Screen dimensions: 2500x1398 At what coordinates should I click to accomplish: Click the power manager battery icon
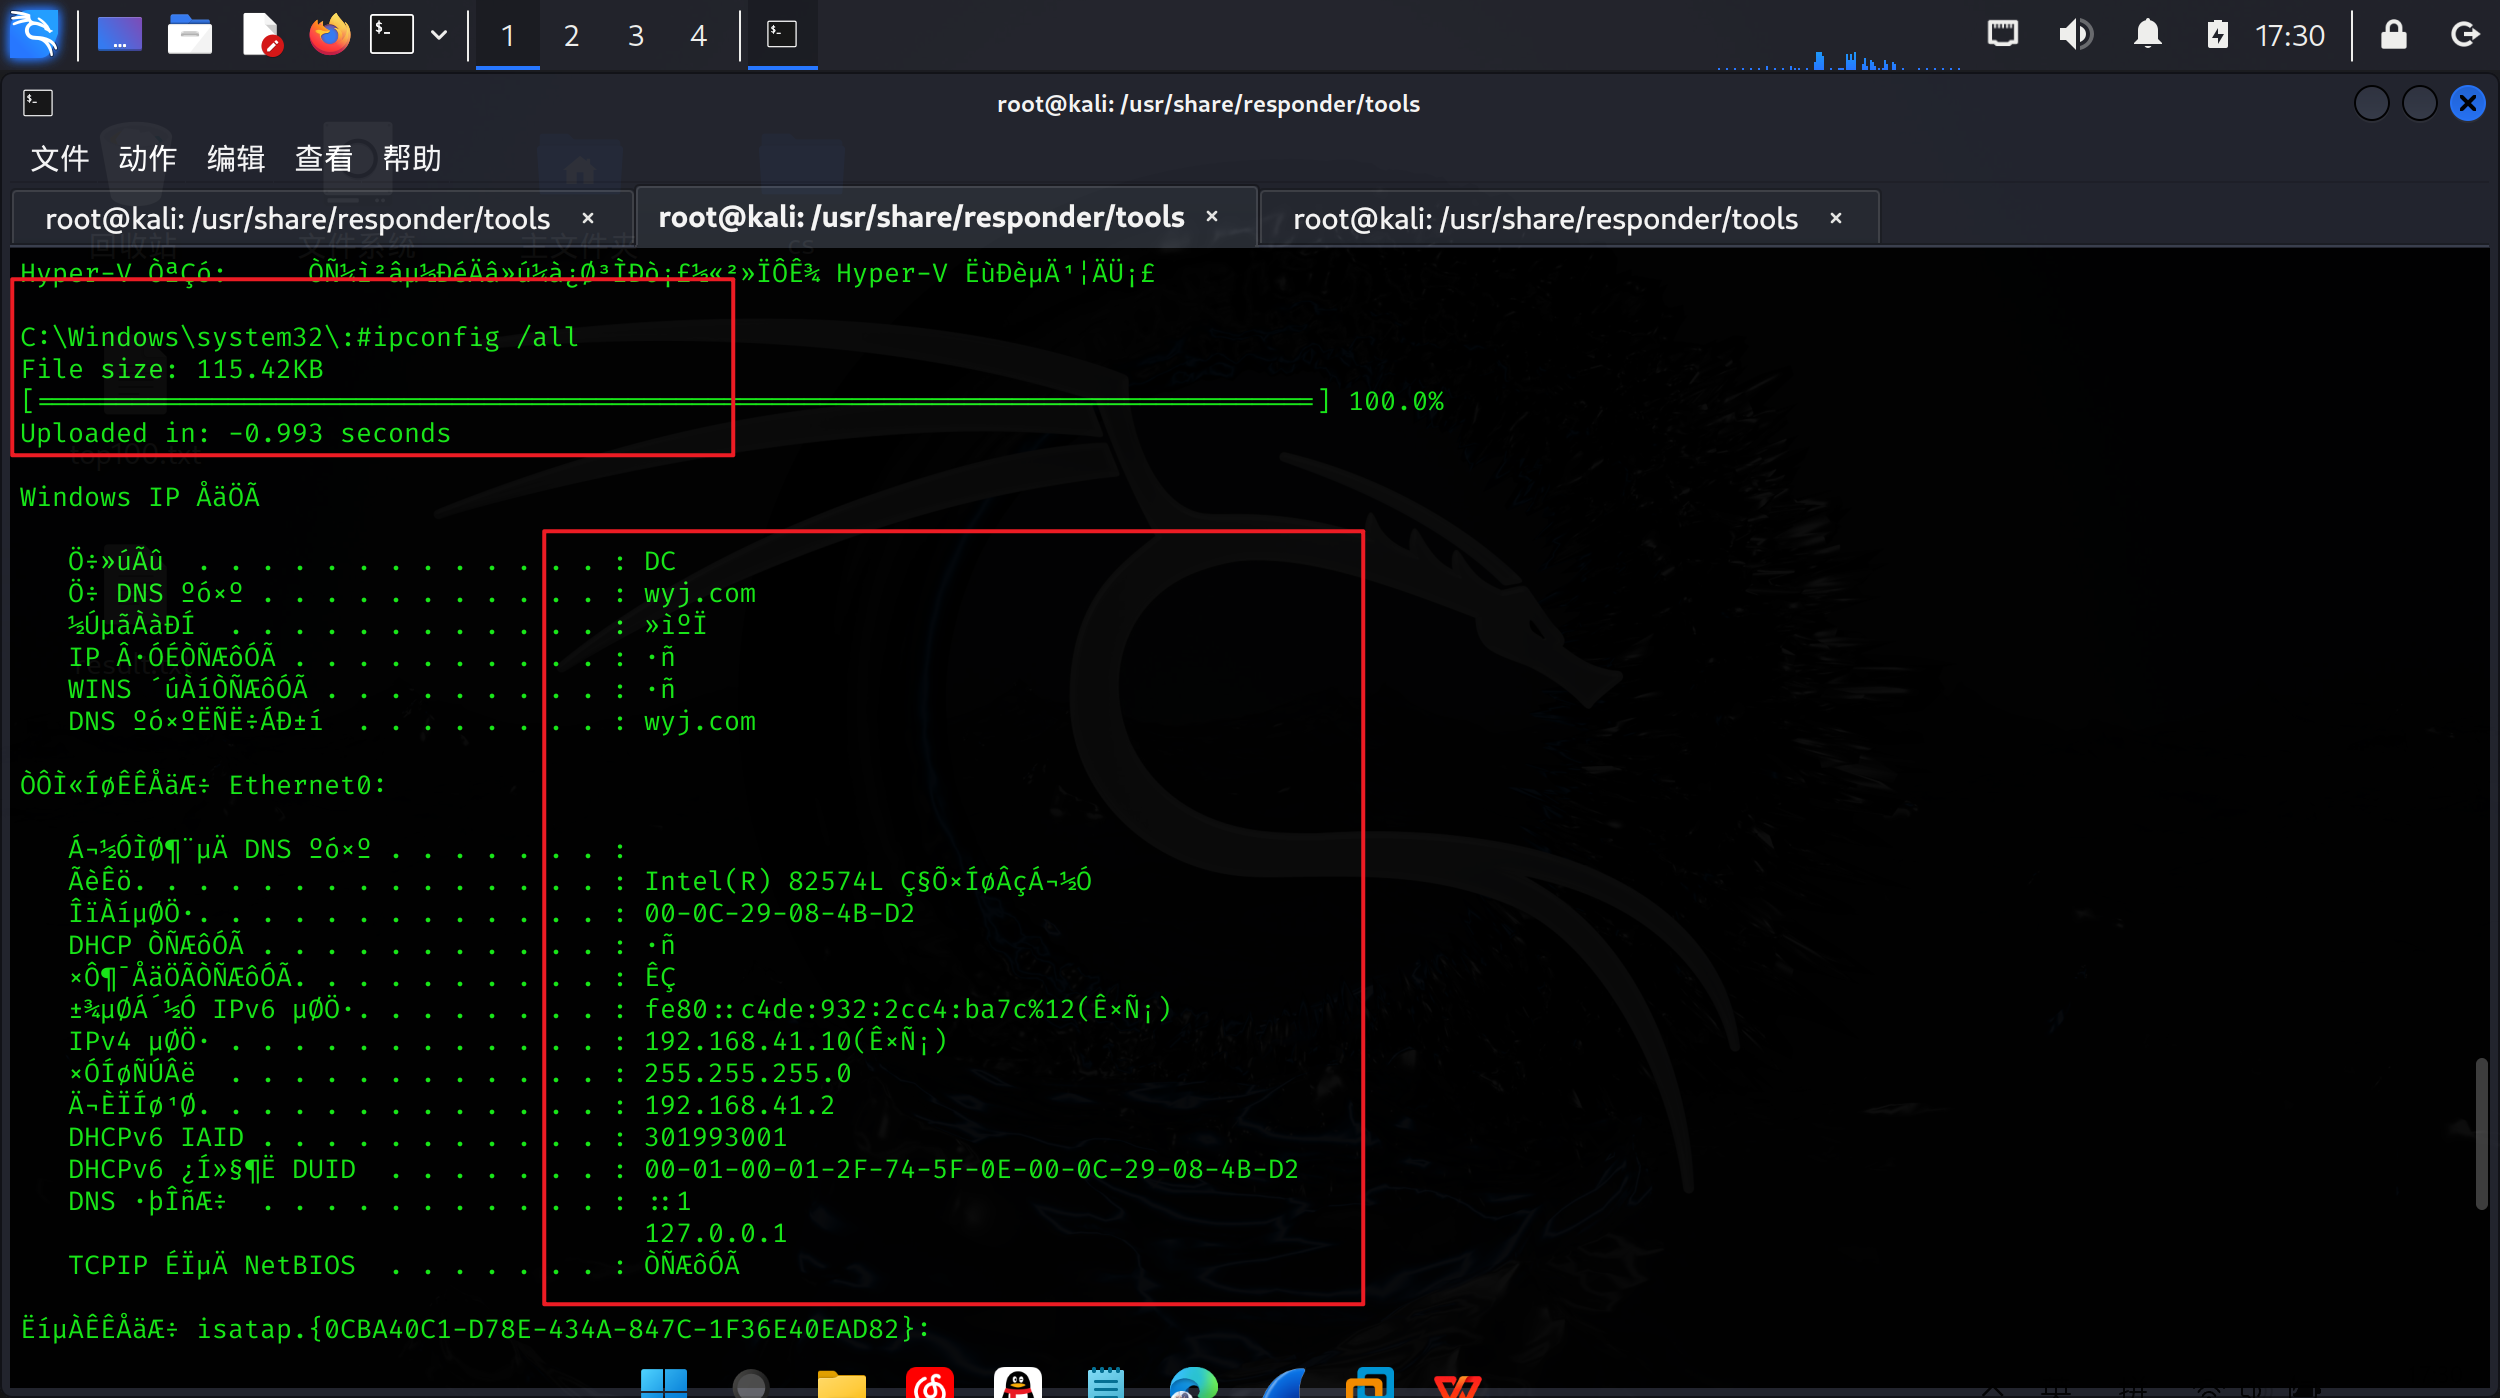[2217, 35]
